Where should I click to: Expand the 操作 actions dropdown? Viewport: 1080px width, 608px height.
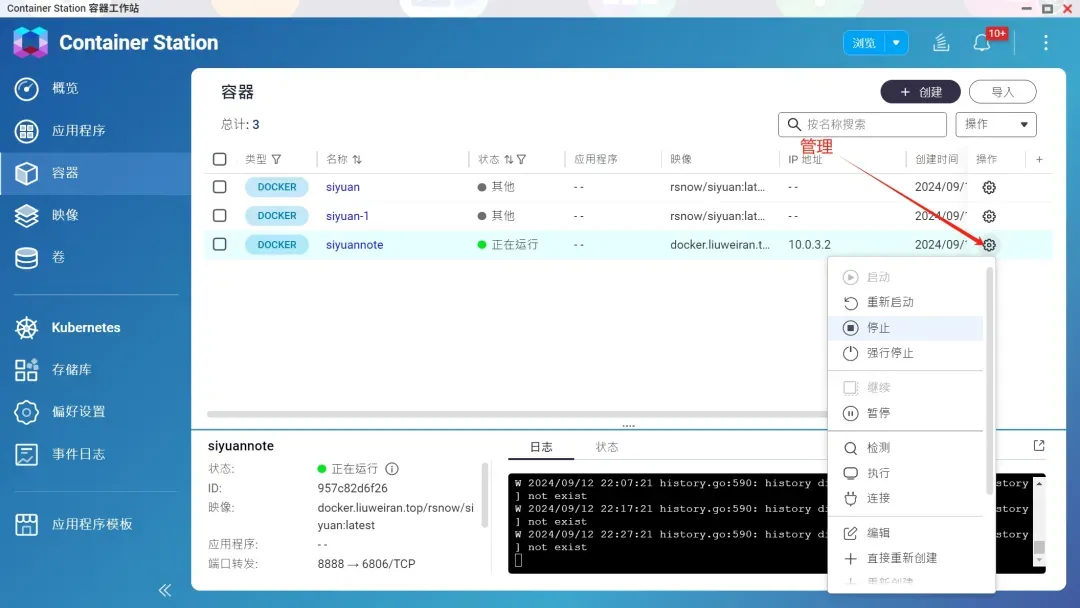click(x=996, y=124)
